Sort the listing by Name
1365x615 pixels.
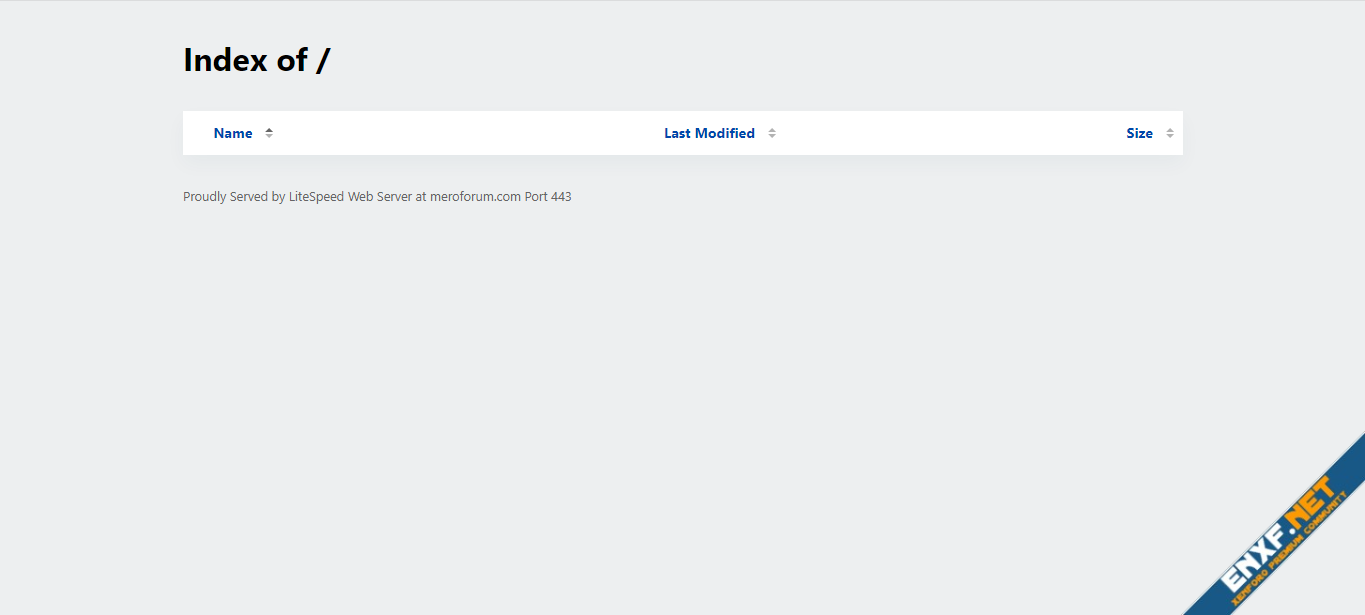[x=233, y=133]
